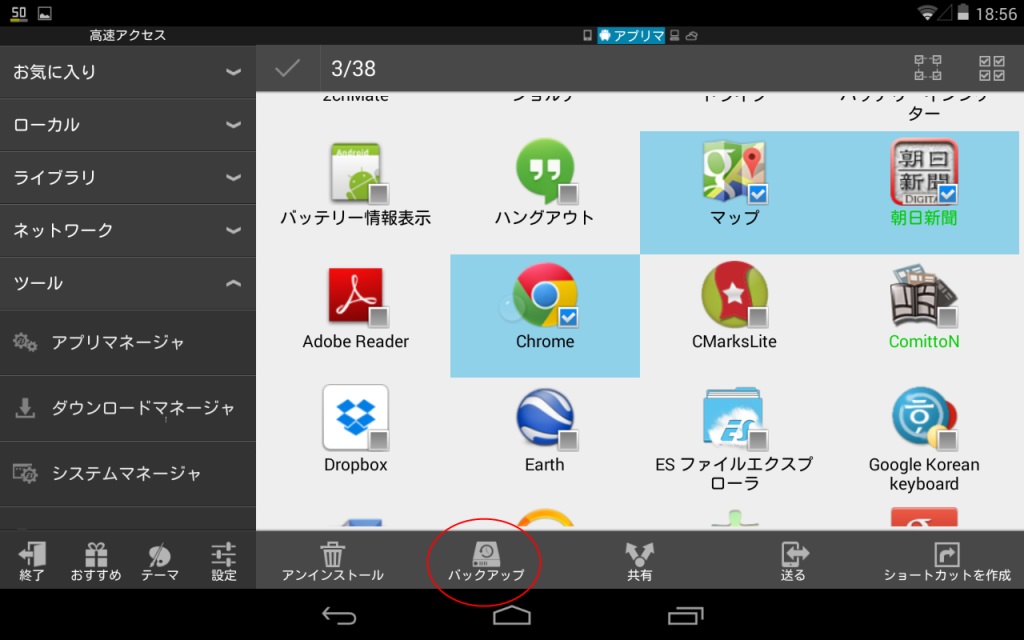The height and width of the screenshot is (640, 1024).
Task: Tap the Earth app icon
Action: click(x=545, y=419)
